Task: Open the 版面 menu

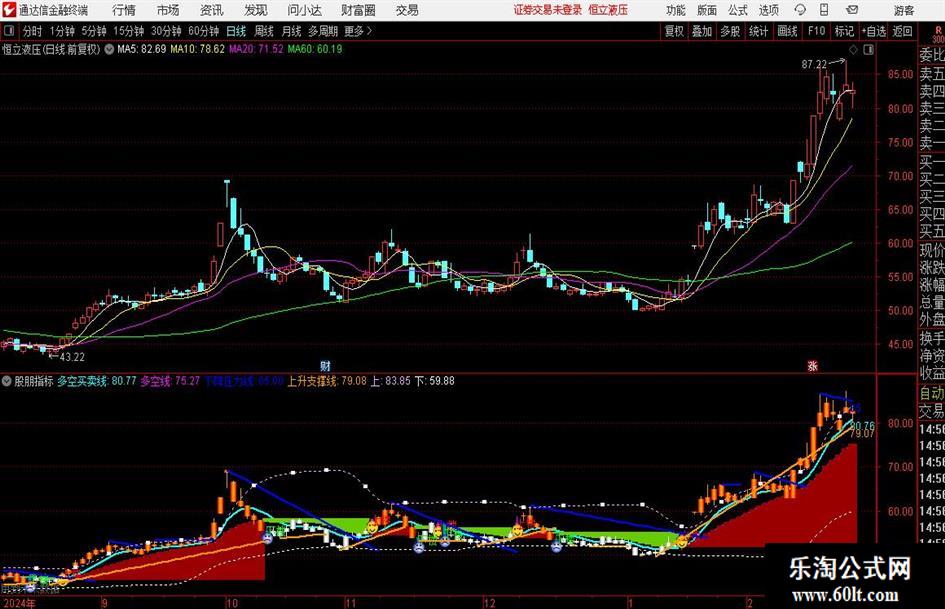Action: click(x=707, y=10)
